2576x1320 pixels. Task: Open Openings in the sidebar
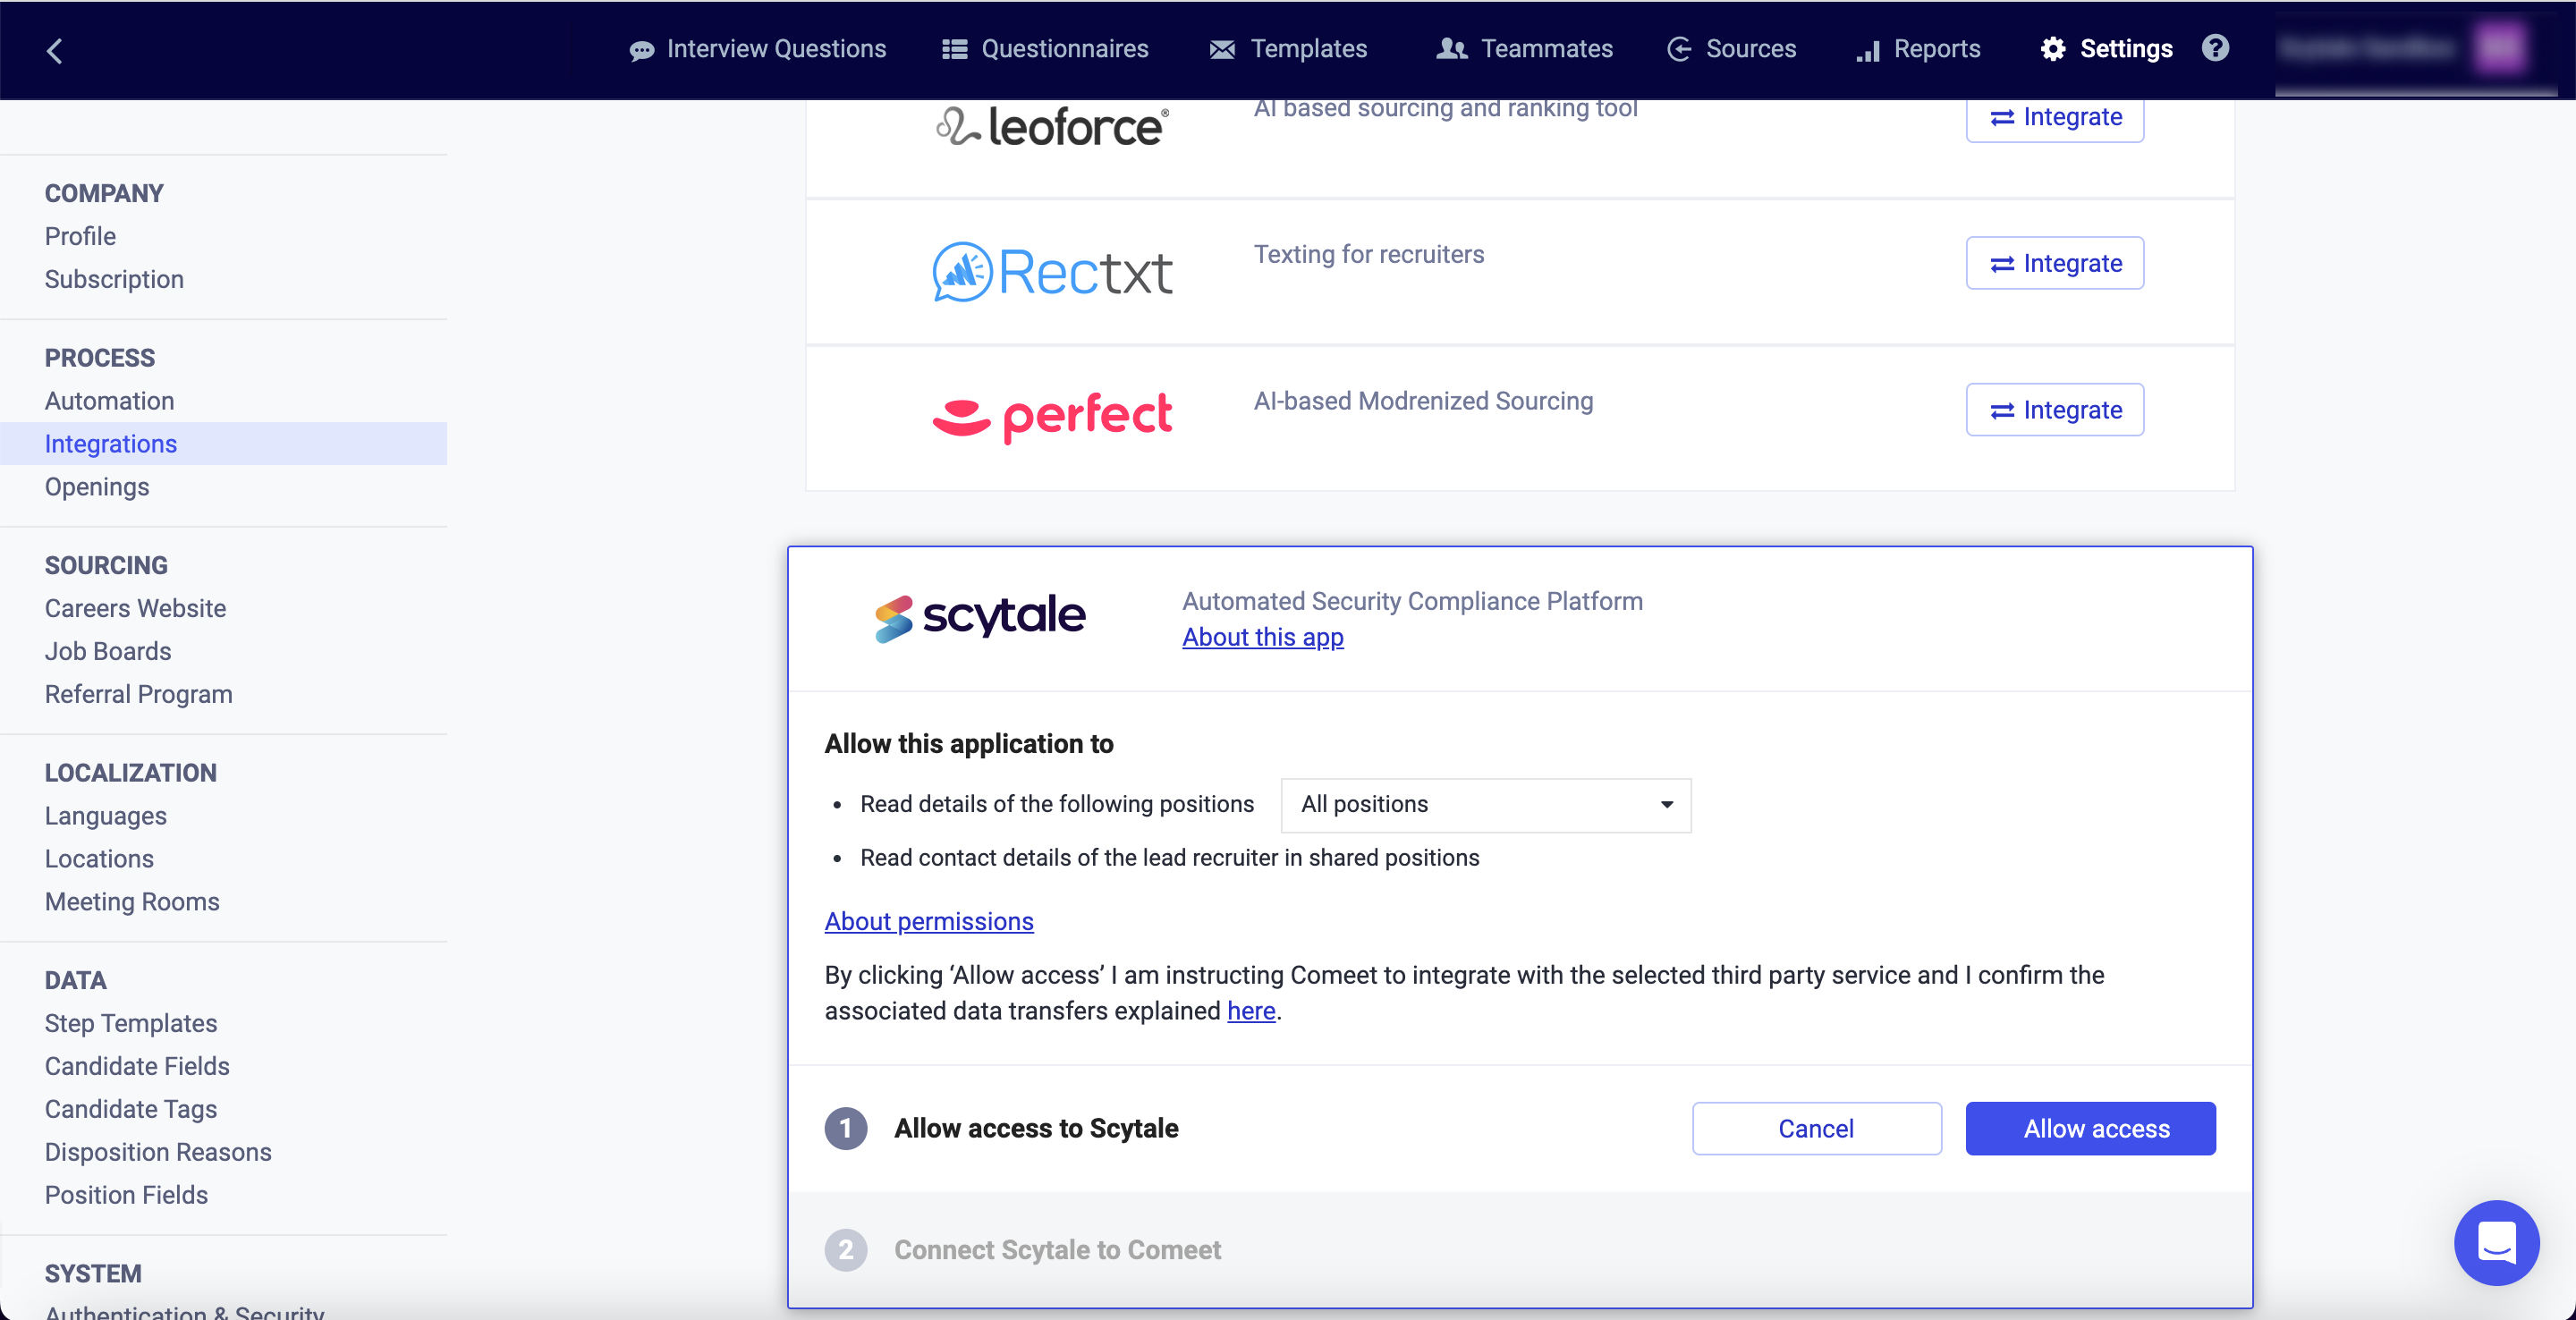[97, 487]
